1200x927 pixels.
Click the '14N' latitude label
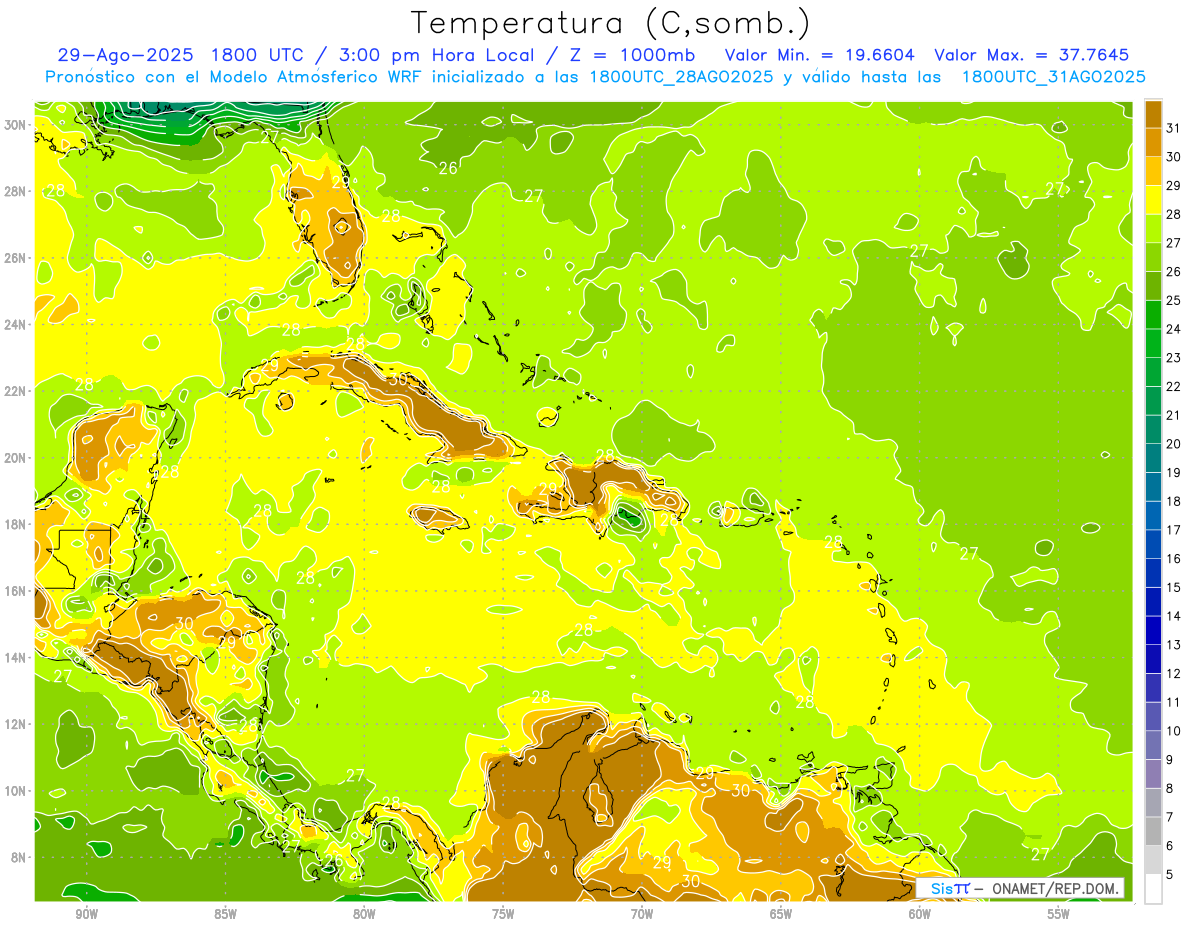(15, 658)
